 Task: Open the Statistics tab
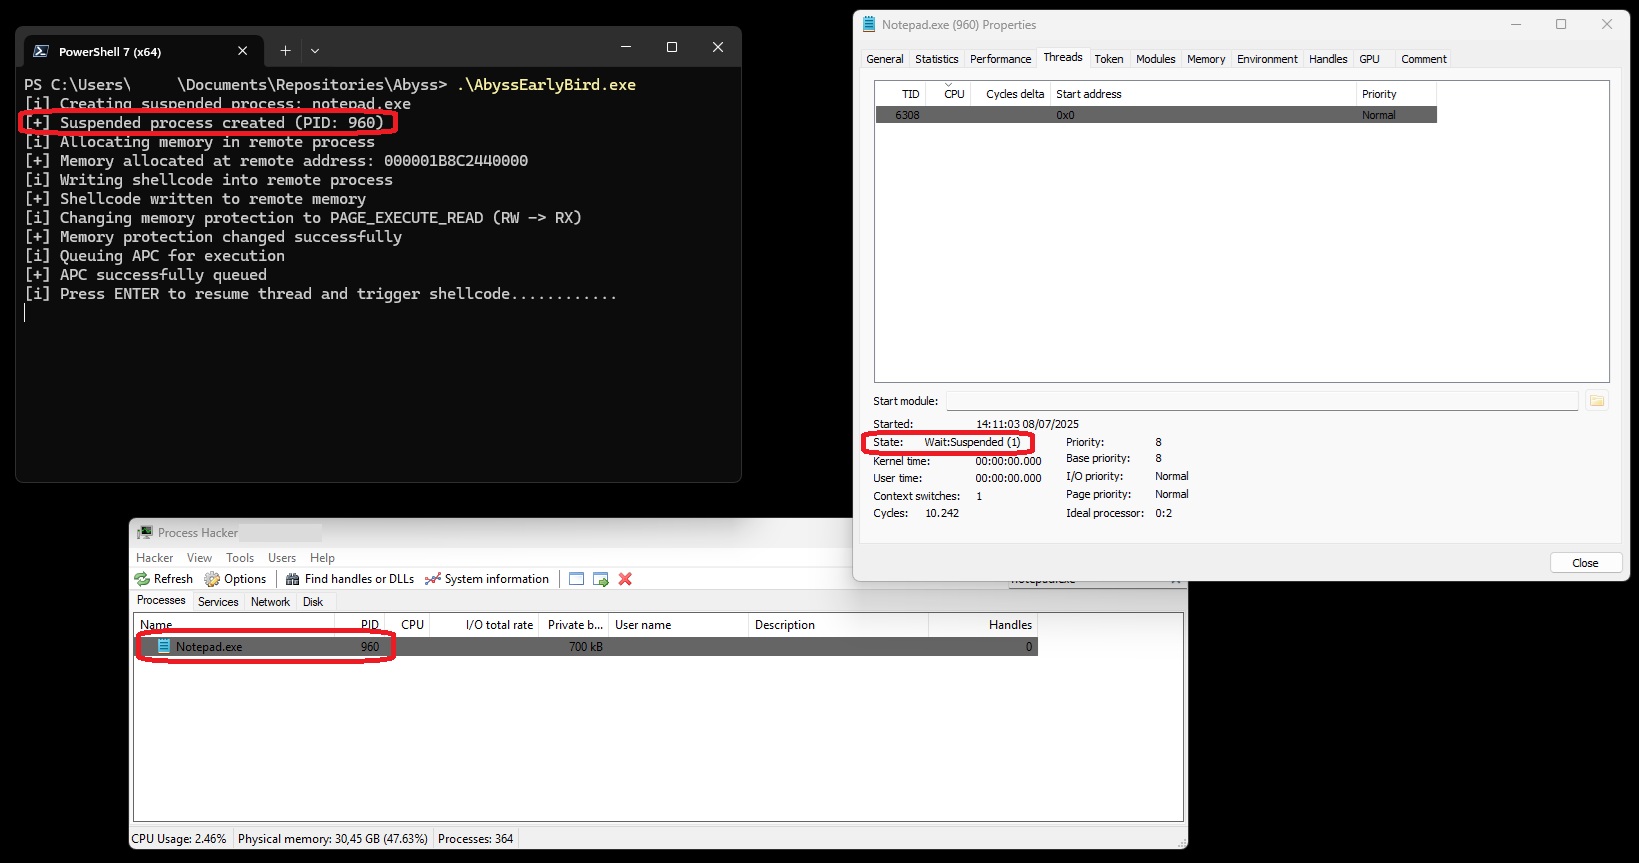pos(937,59)
